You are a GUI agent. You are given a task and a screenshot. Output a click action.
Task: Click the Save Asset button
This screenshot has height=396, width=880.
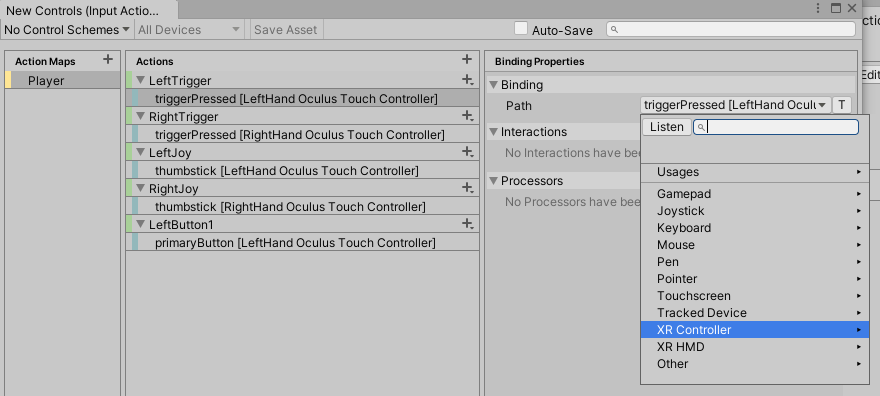[x=286, y=30]
